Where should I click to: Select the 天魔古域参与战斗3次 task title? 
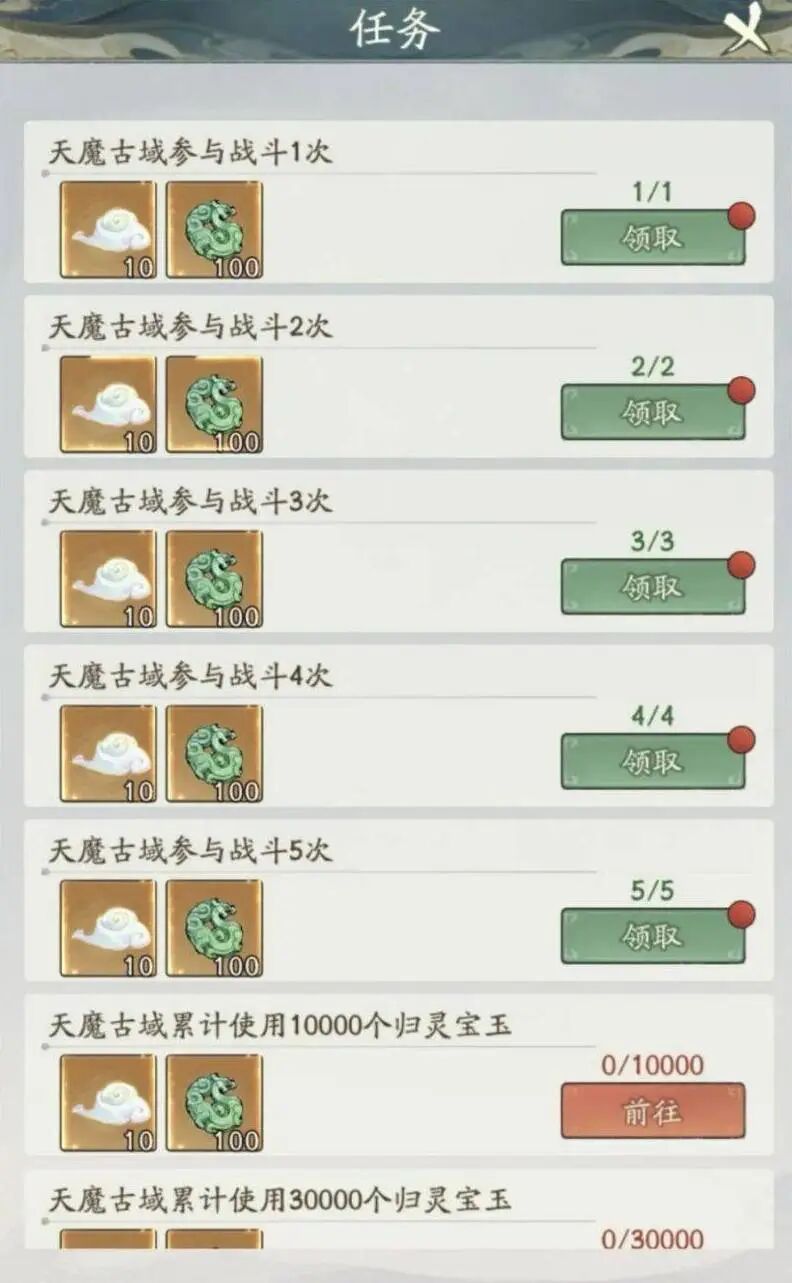(x=191, y=502)
